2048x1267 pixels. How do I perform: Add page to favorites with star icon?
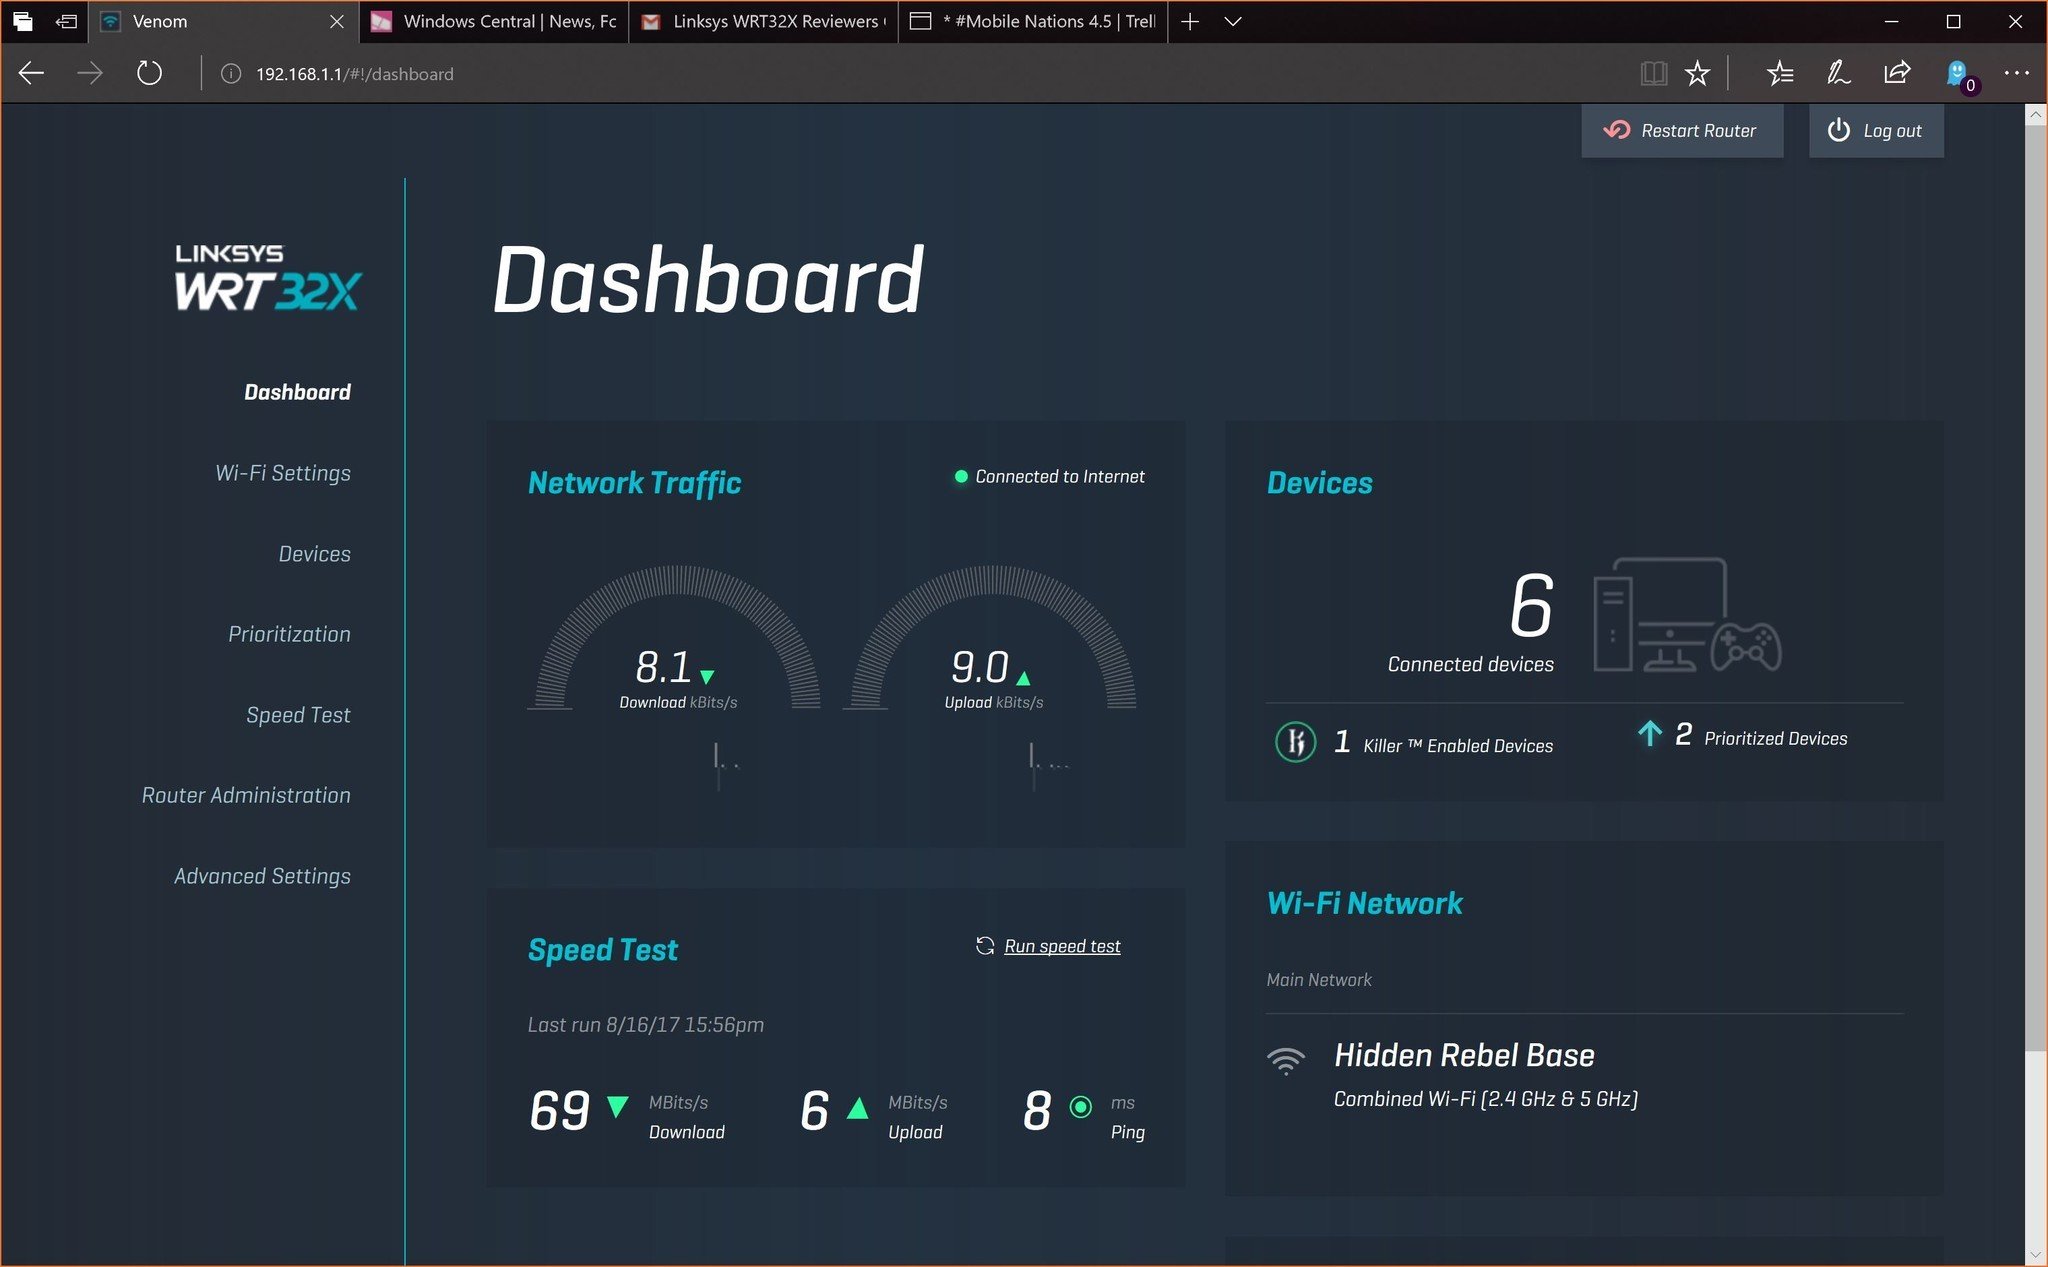click(x=1697, y=73)
